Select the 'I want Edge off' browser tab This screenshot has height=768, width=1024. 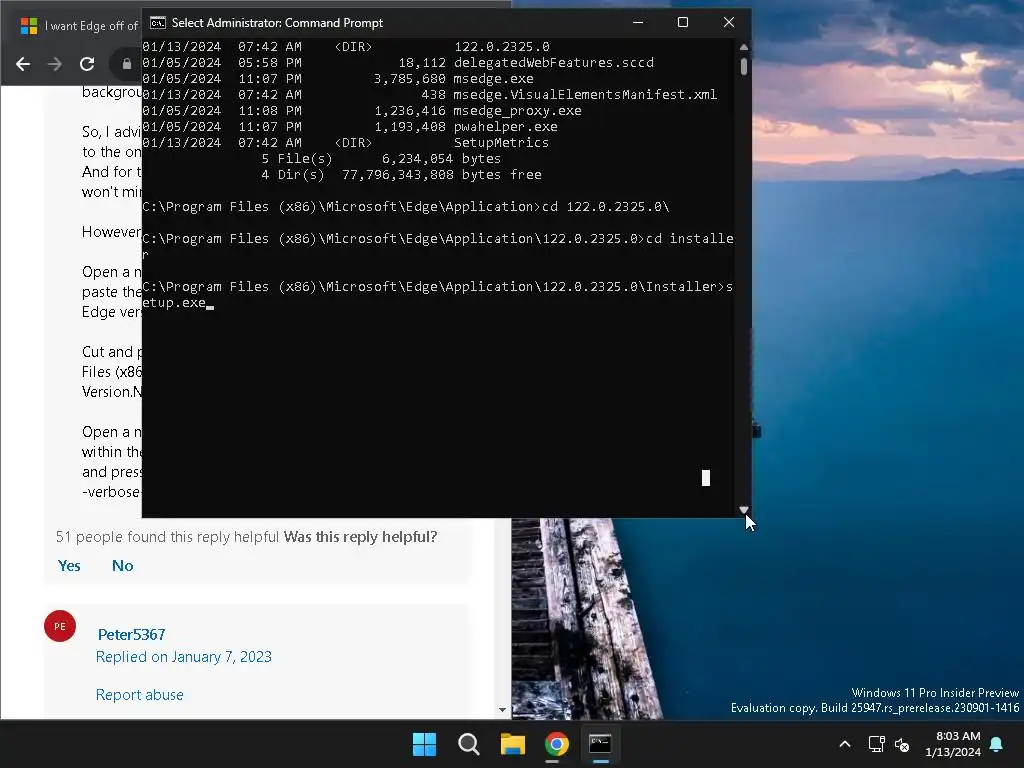coord(78,26)
